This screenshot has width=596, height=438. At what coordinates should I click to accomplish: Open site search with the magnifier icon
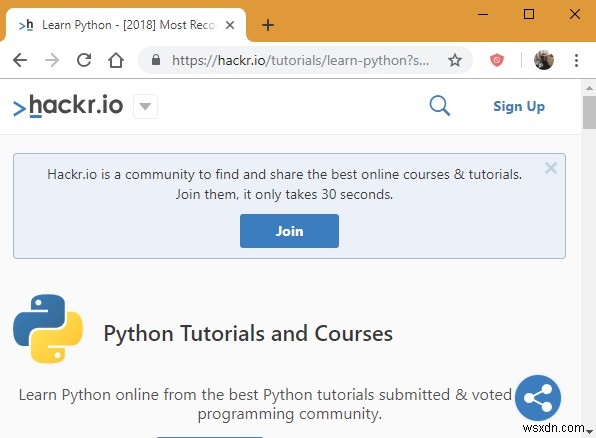point(440,106)
